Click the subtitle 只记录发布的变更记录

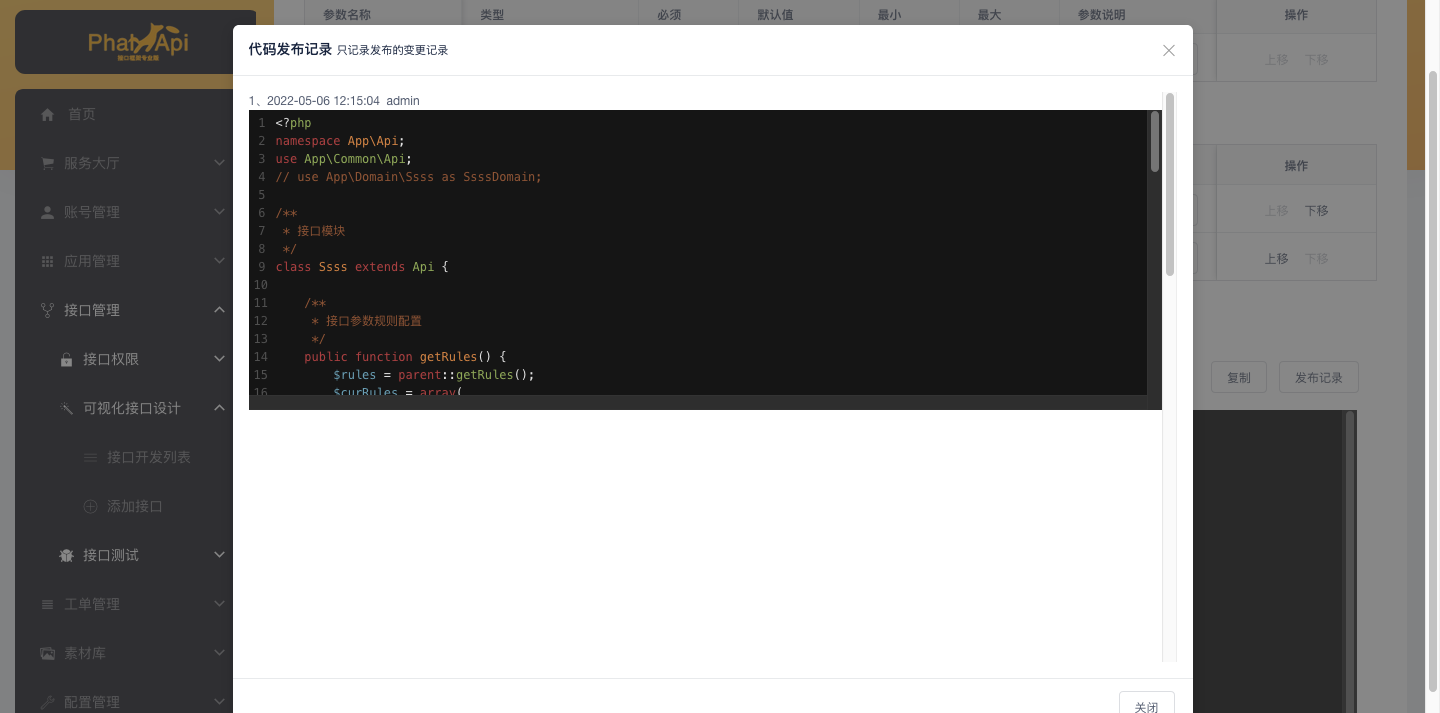(x=392, y=50)
